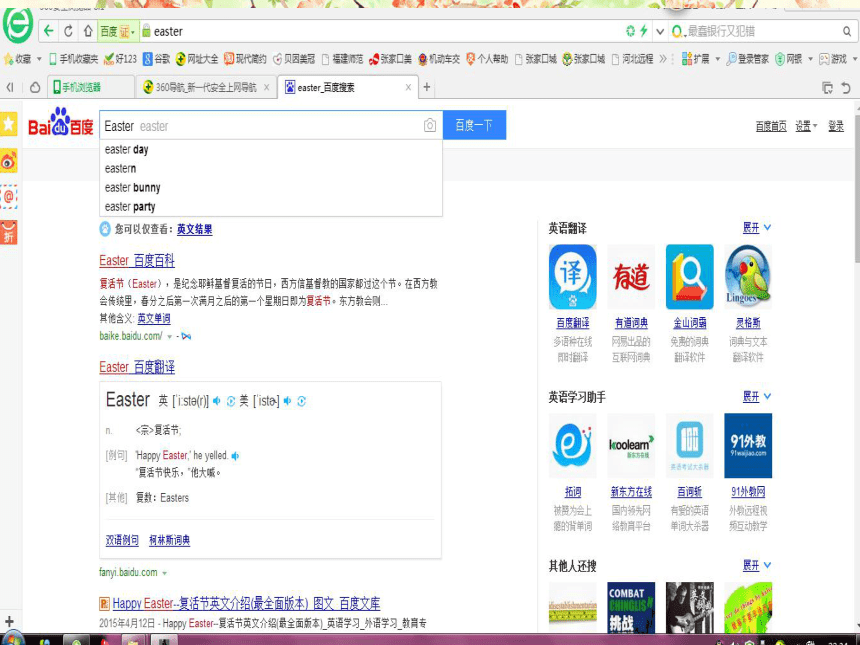Expand the 其他人还搜 section with 展开
860x645 pixels.
coord(757,565)
